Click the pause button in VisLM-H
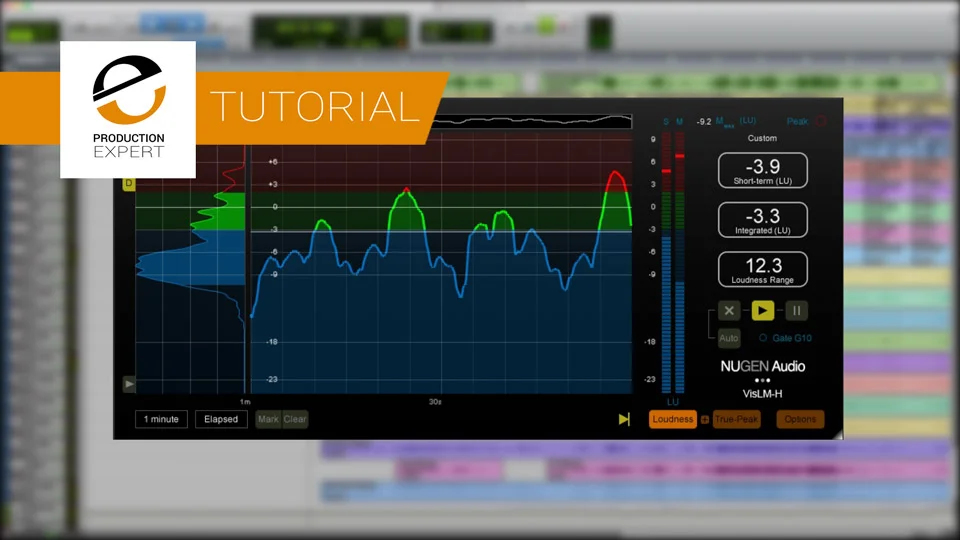Viewport: 960px width, 540px height. [796, 310]
